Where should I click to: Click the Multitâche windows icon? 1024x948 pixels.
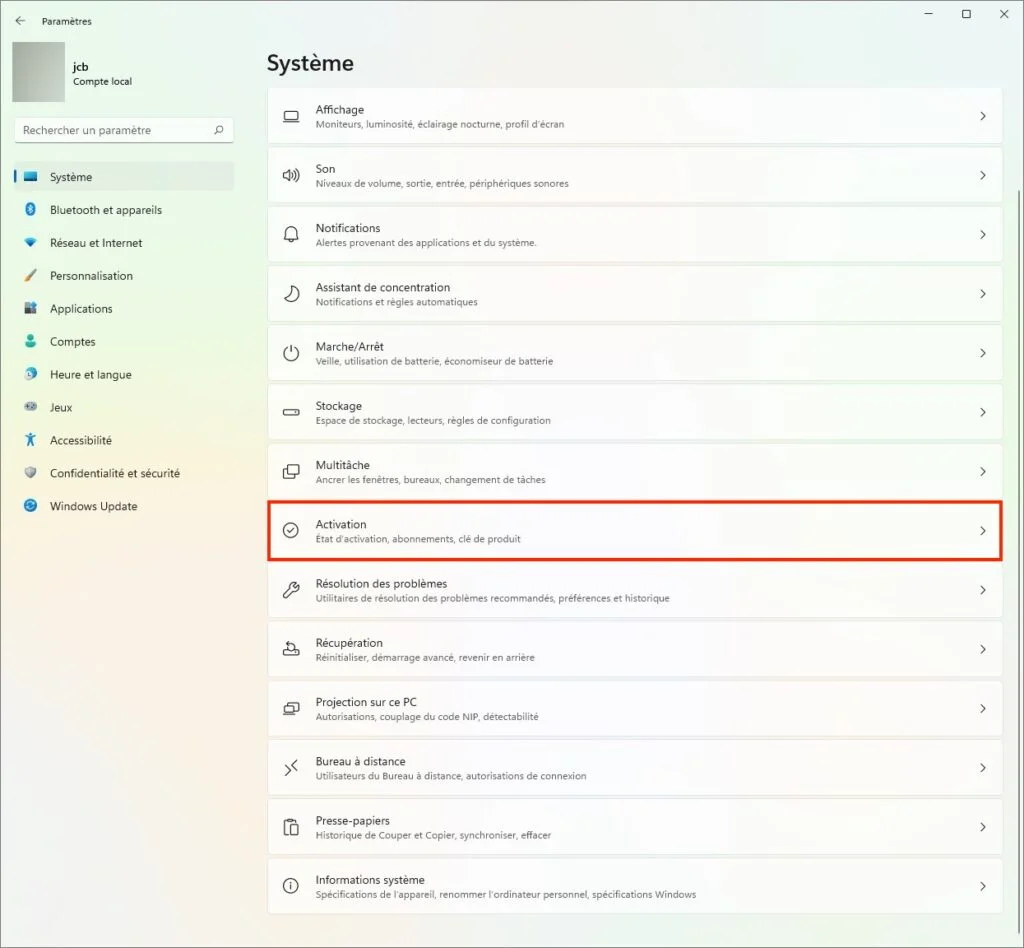click(x=291, y=471)
